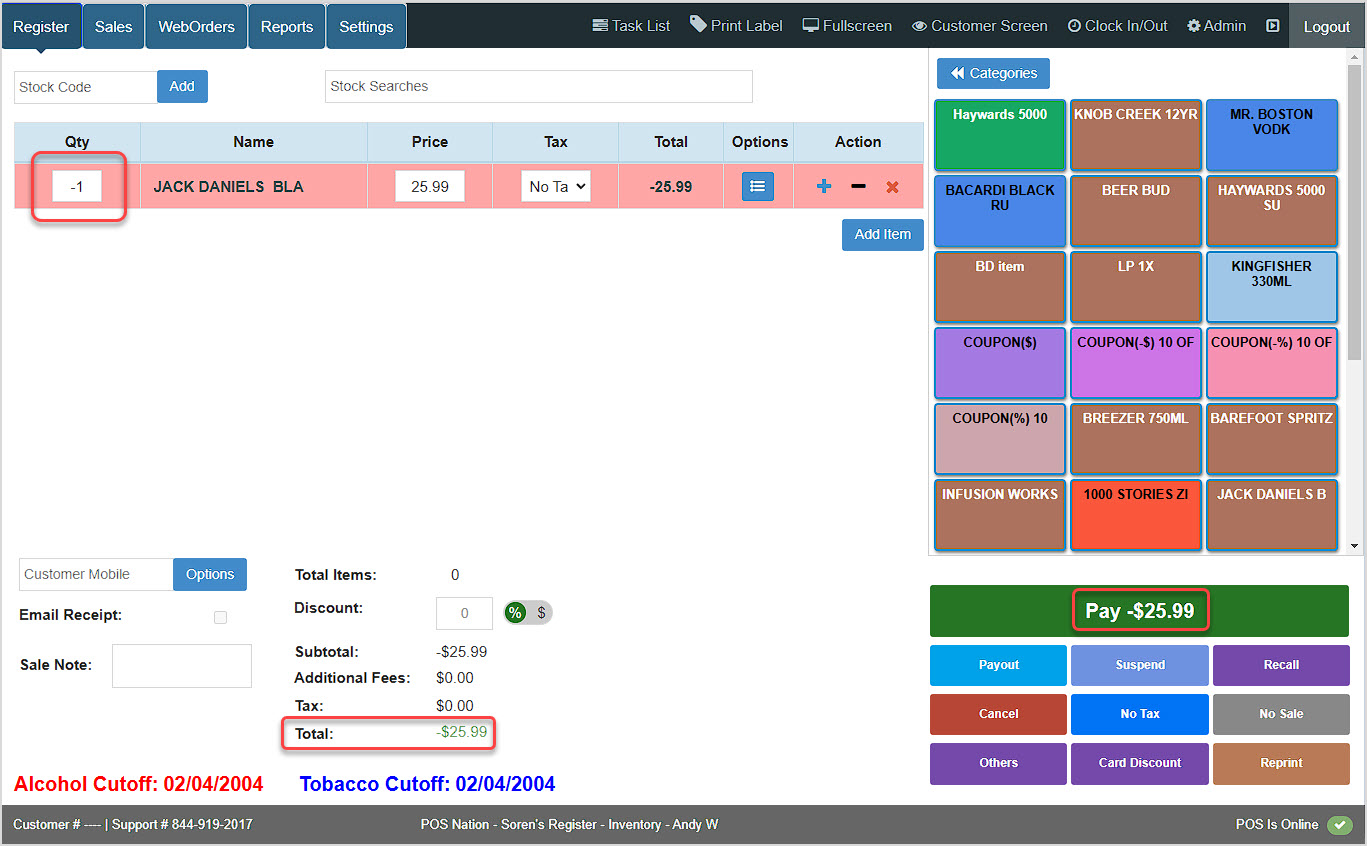Remove the Jack Daniels item with red X
The height and width of the screenshot is (846, 1367).
click(892, 187)
